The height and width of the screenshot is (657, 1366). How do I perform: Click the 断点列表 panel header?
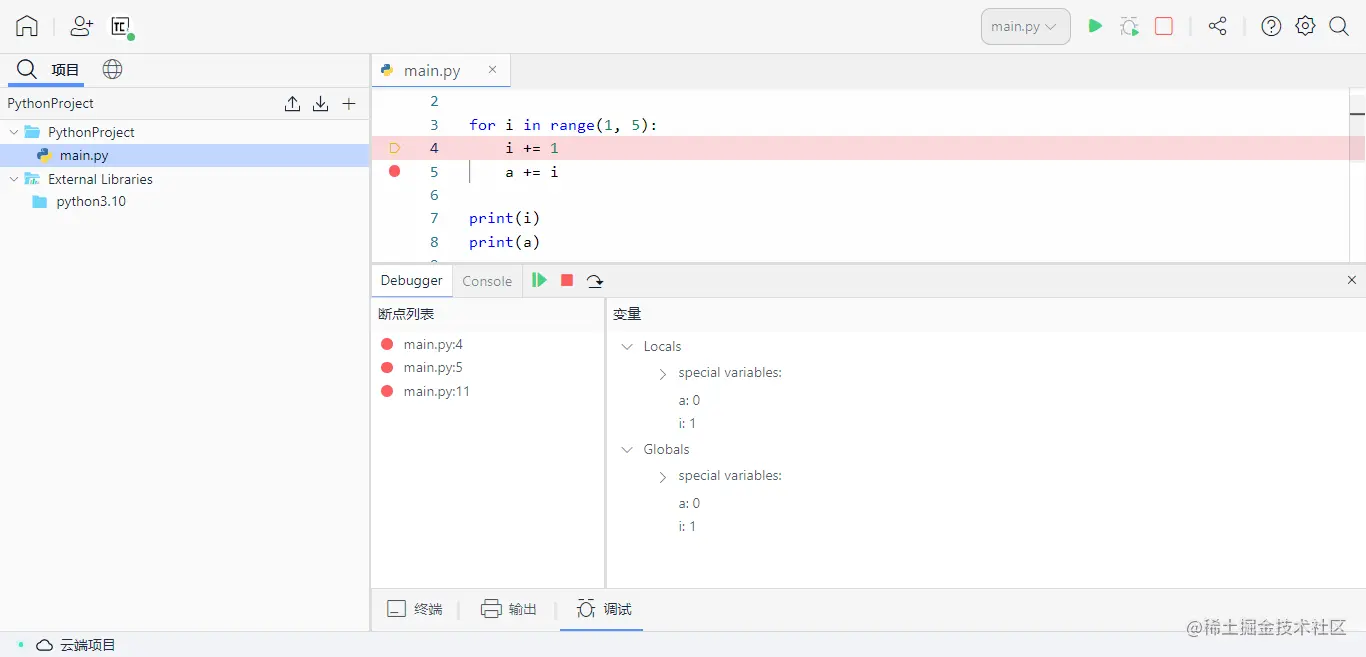click(406, 314)
